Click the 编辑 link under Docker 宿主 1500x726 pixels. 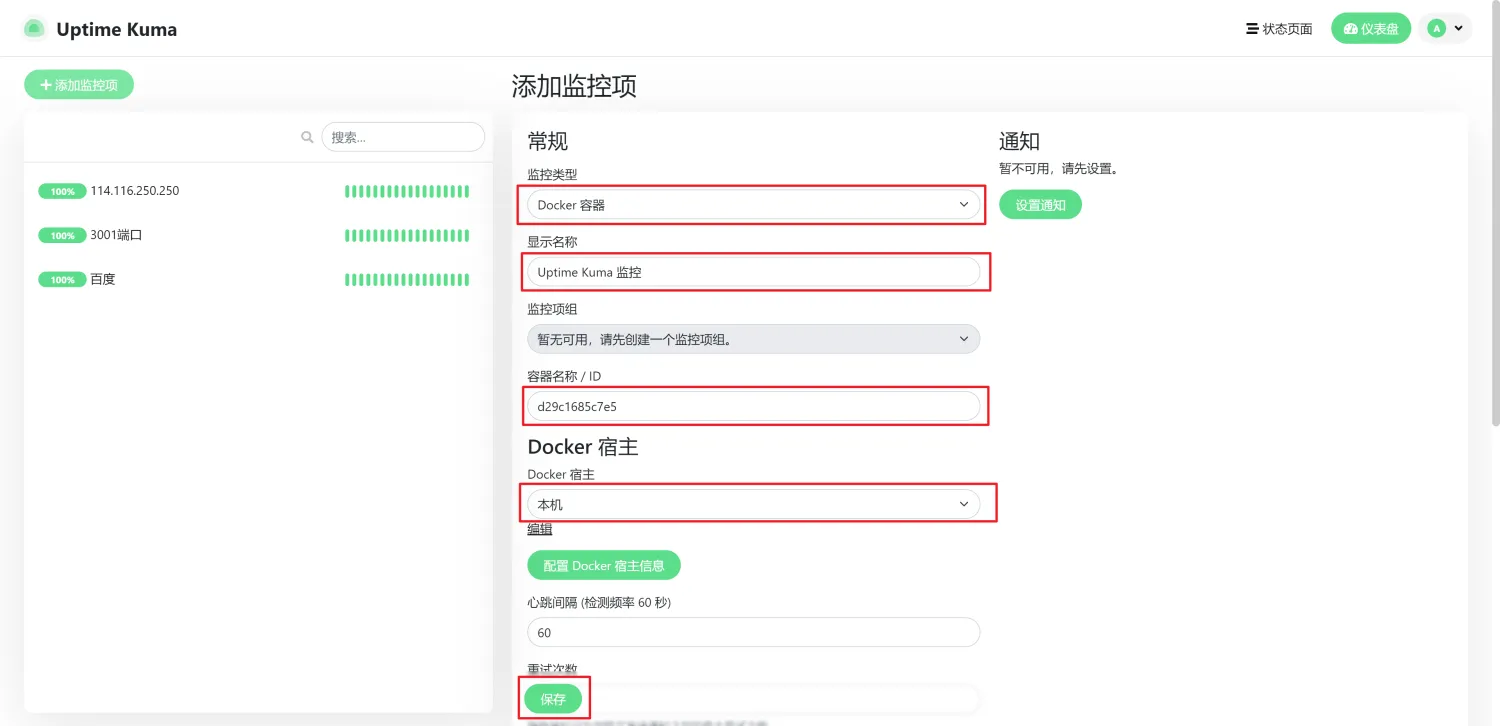540,529
